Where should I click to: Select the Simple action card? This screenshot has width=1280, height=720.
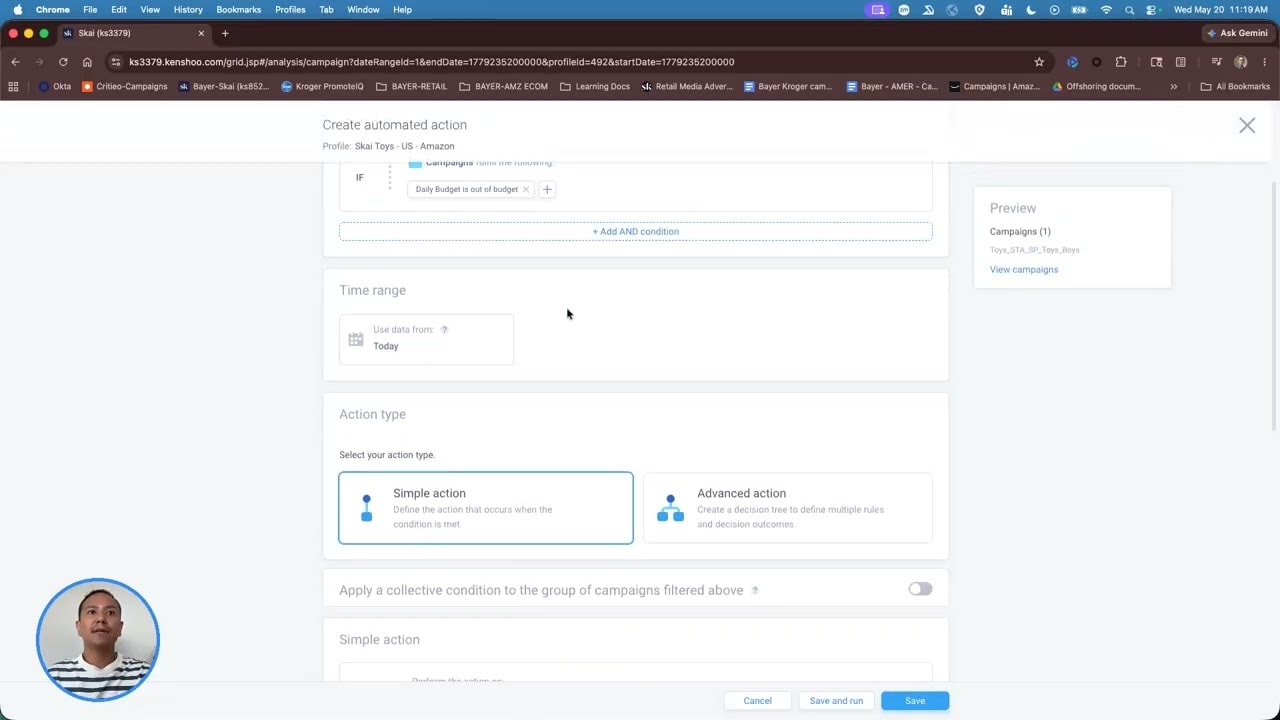click(486, 508)
